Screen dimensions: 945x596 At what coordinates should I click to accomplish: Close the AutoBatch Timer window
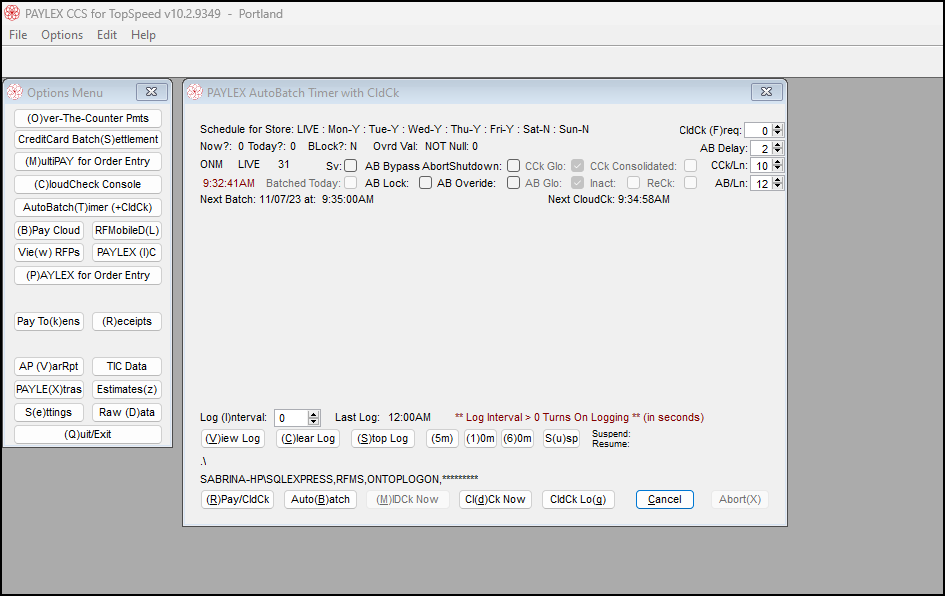pos(767,92)
